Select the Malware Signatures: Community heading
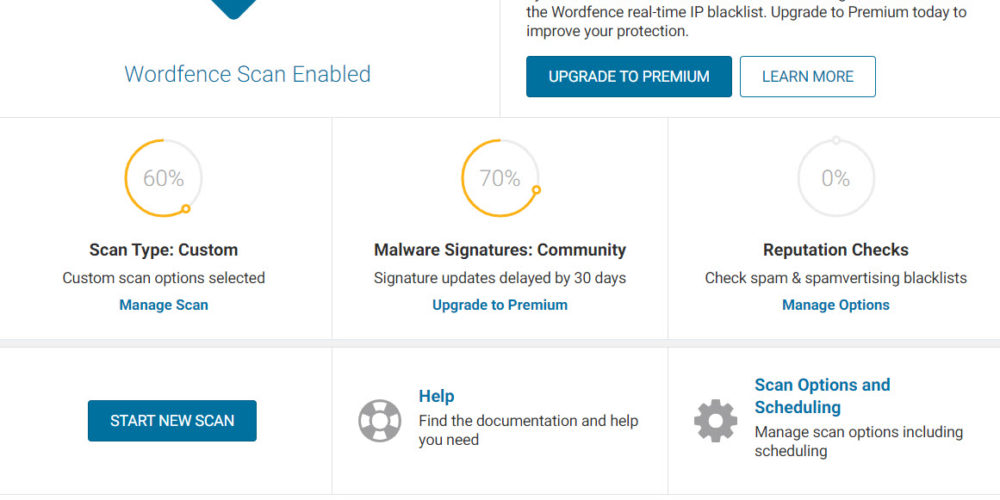The image size is (1000, 500). (x=500, y=250)
